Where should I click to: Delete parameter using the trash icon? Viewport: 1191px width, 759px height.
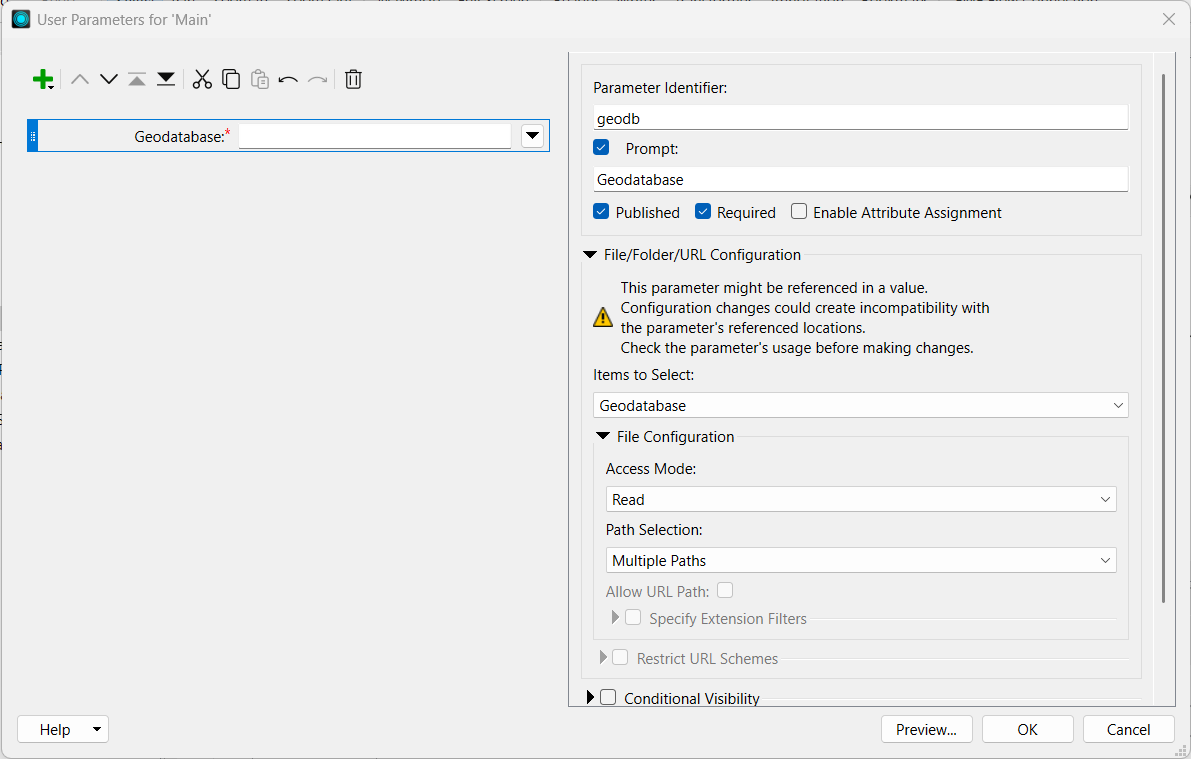click(353, 80)
